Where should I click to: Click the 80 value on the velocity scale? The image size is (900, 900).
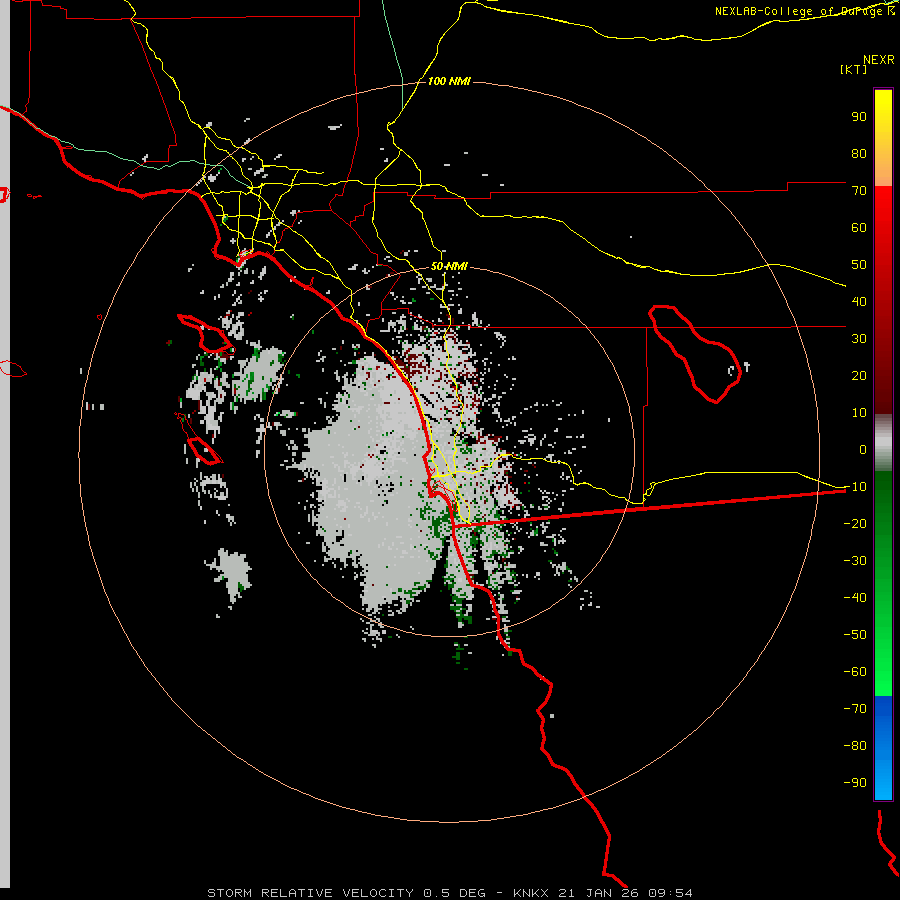(x=859, y=154)
